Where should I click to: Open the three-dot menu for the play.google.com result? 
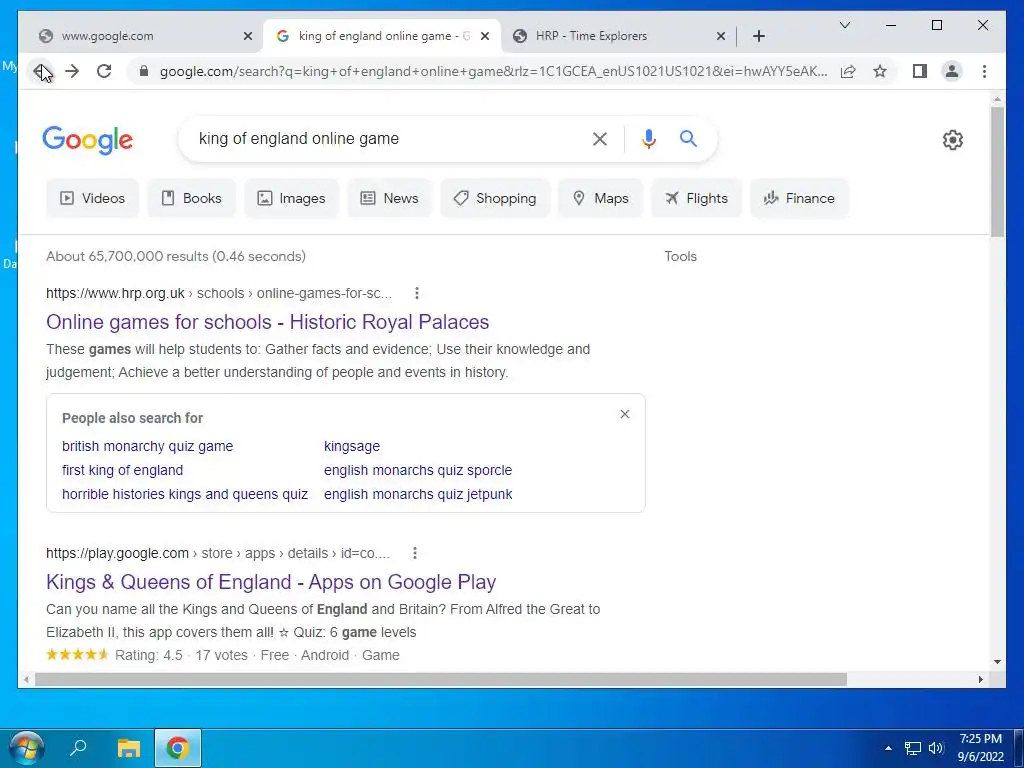click(415, 553)
